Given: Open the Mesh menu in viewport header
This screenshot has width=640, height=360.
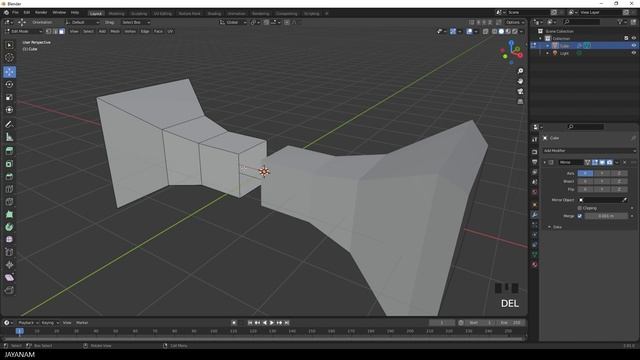Looking at the screenshot, I should pos(115,31).
